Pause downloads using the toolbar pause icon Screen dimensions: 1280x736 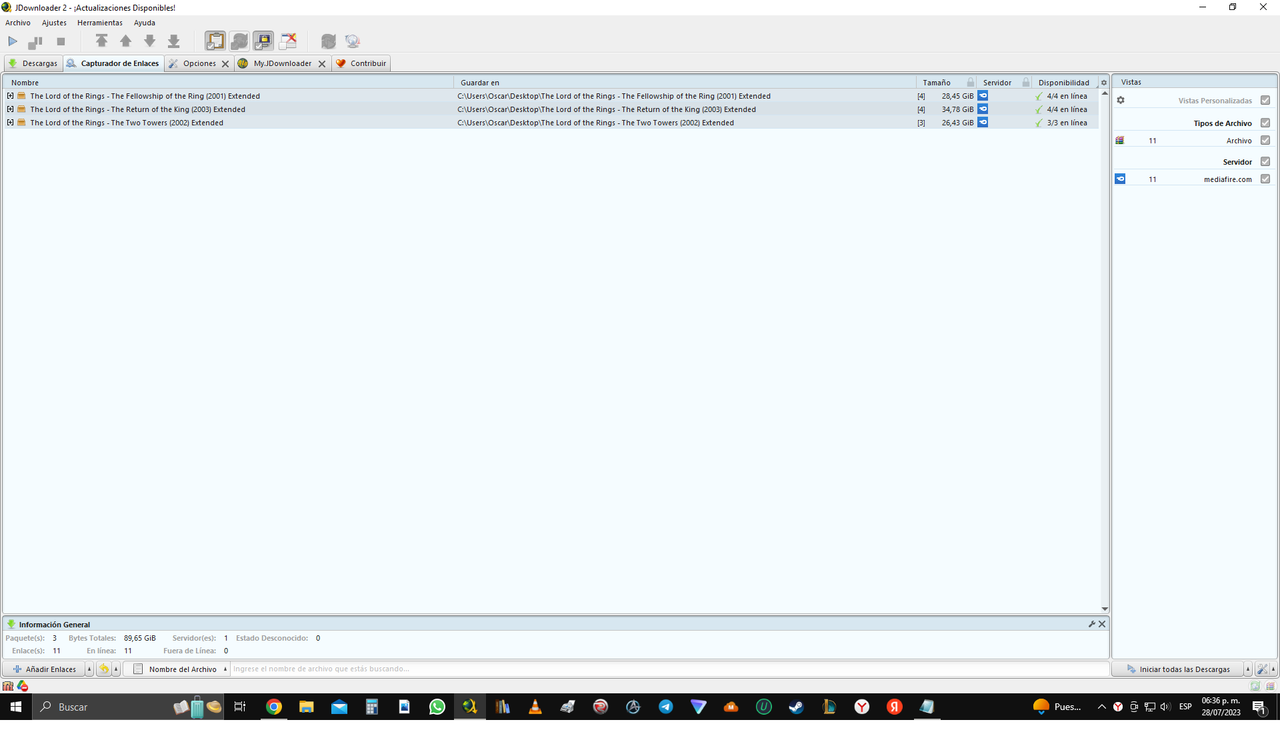pos(36,41)
